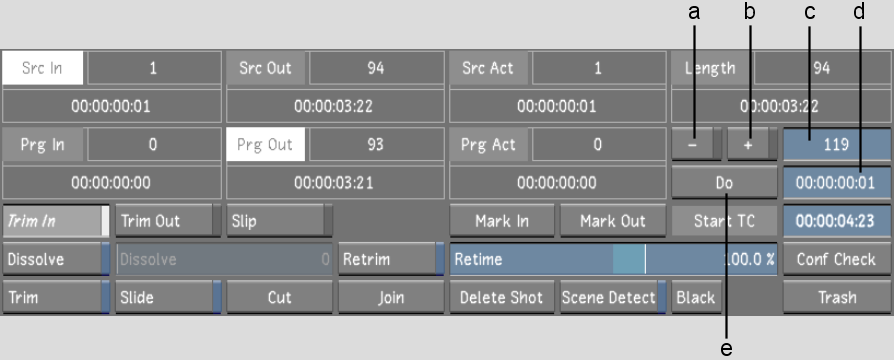Click the Mark In button

502,221
